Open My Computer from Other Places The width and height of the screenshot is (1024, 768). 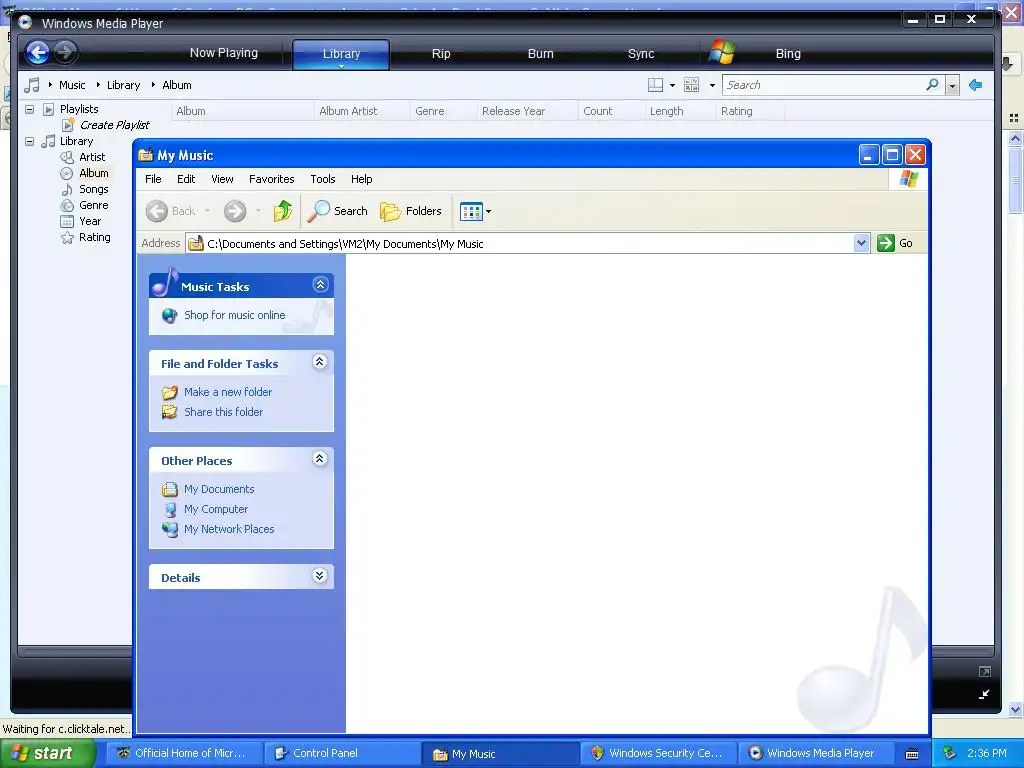click(216, 509)
